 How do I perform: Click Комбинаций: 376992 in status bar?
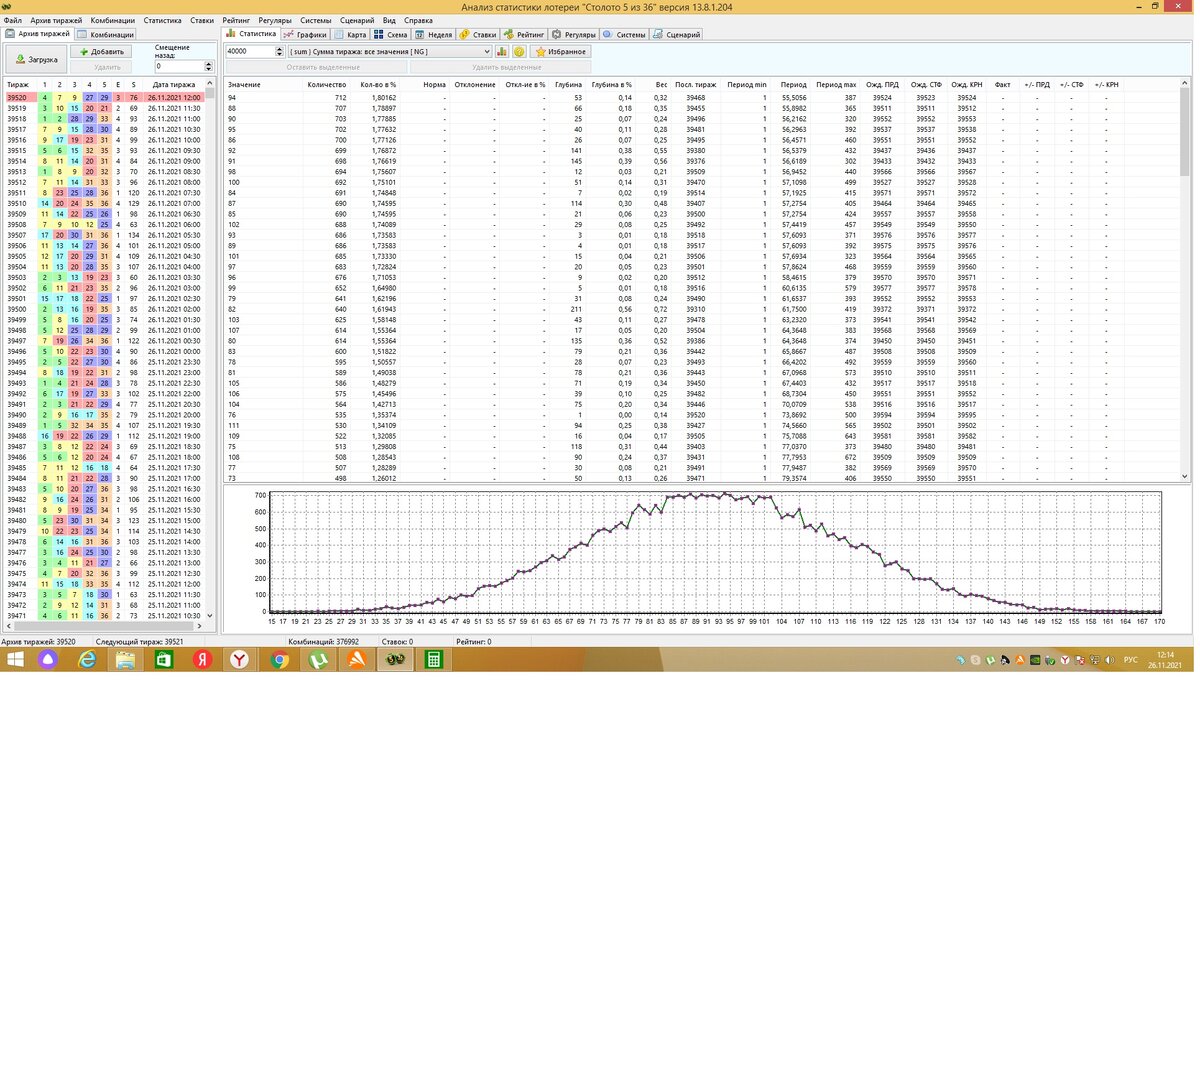323,642
